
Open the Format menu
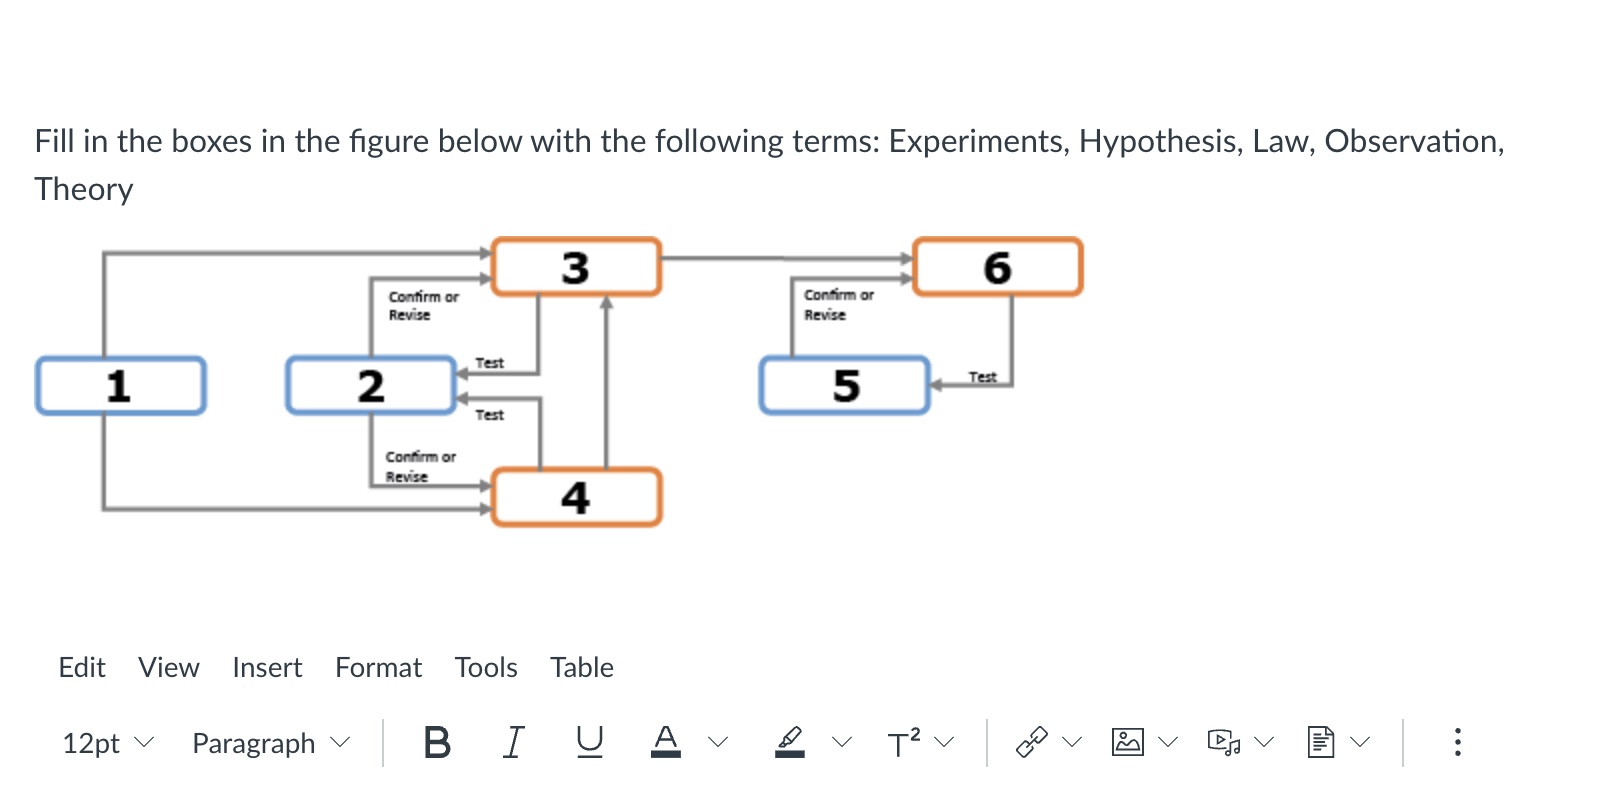(378, 667)
